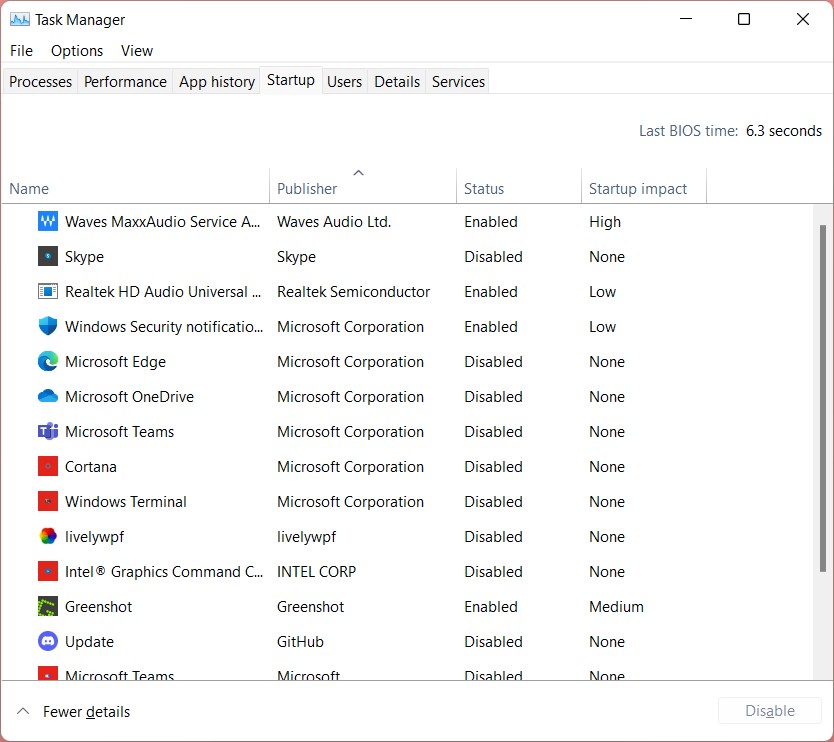This screenshot has height=742, width=834.
Task: Click the Medium startup impact value
Action: 616,607
